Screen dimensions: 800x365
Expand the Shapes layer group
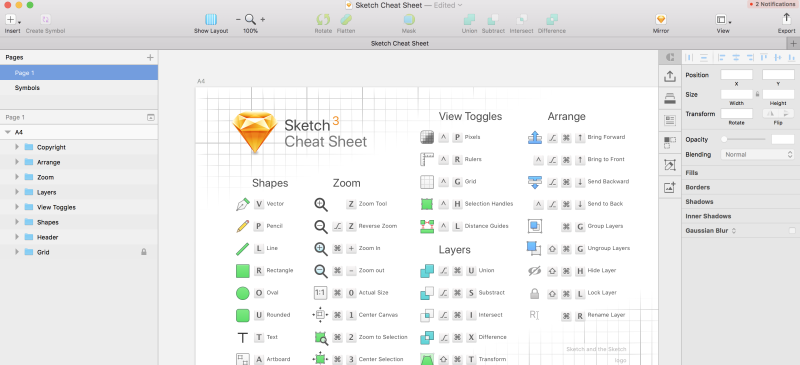pos(16,222)
